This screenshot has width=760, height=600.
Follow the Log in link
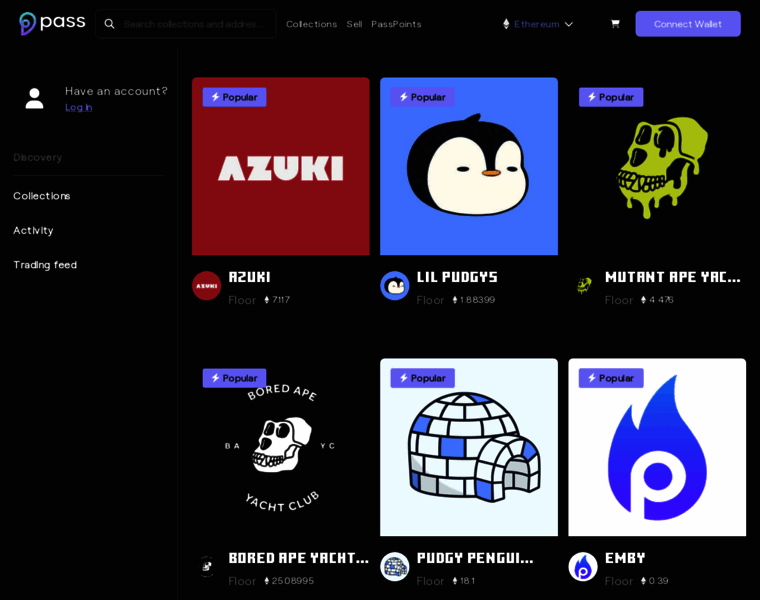79,107
